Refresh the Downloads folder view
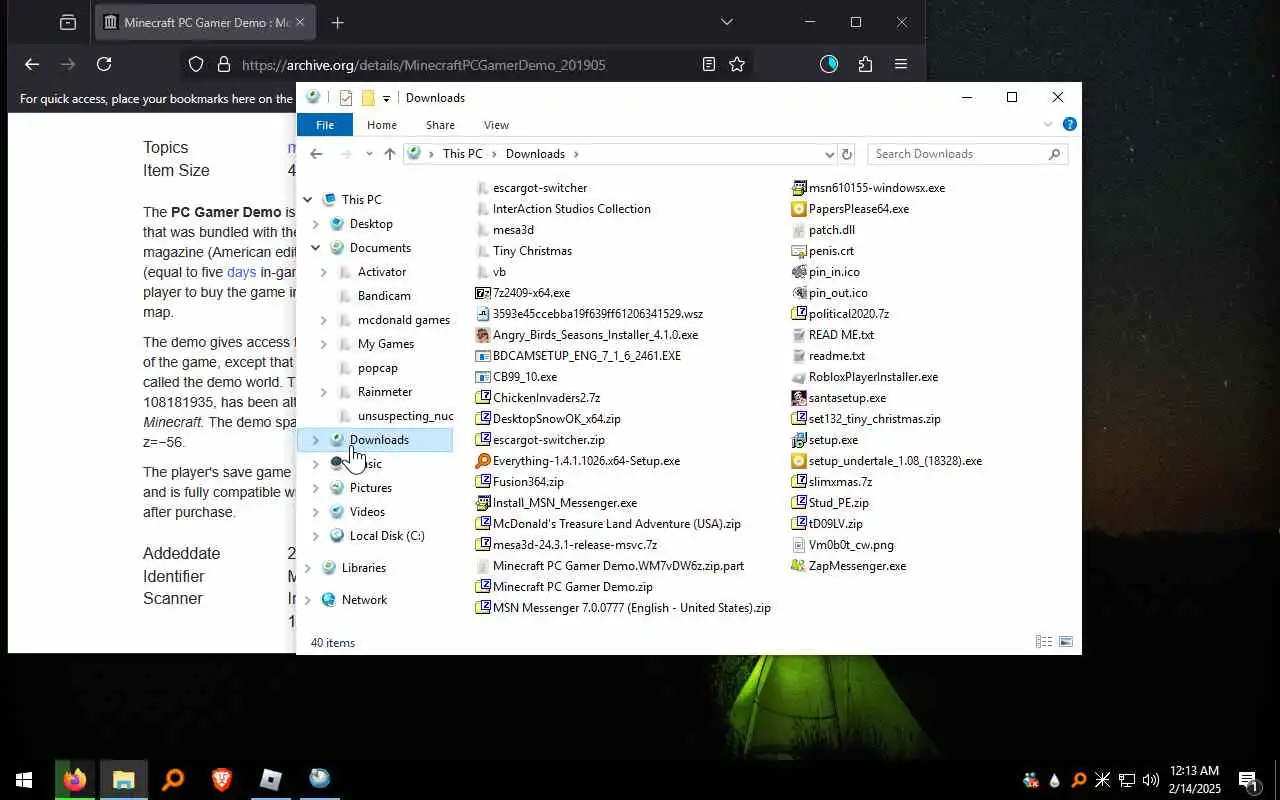Viewport: 1280px width, 800px height. pyautogui.click(x=847, y=154)
